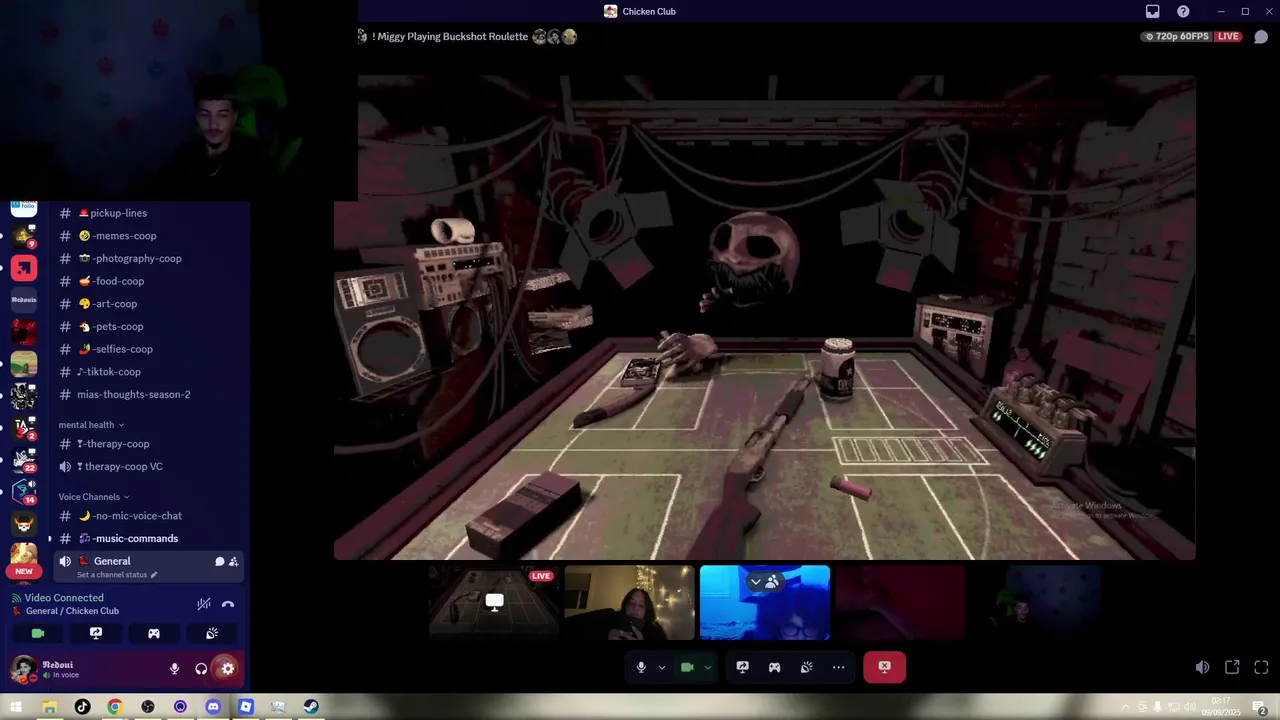This screenshot has width=1280, height=720.
Task: Open chat for General voice channel
Action: tap(219, 562)
